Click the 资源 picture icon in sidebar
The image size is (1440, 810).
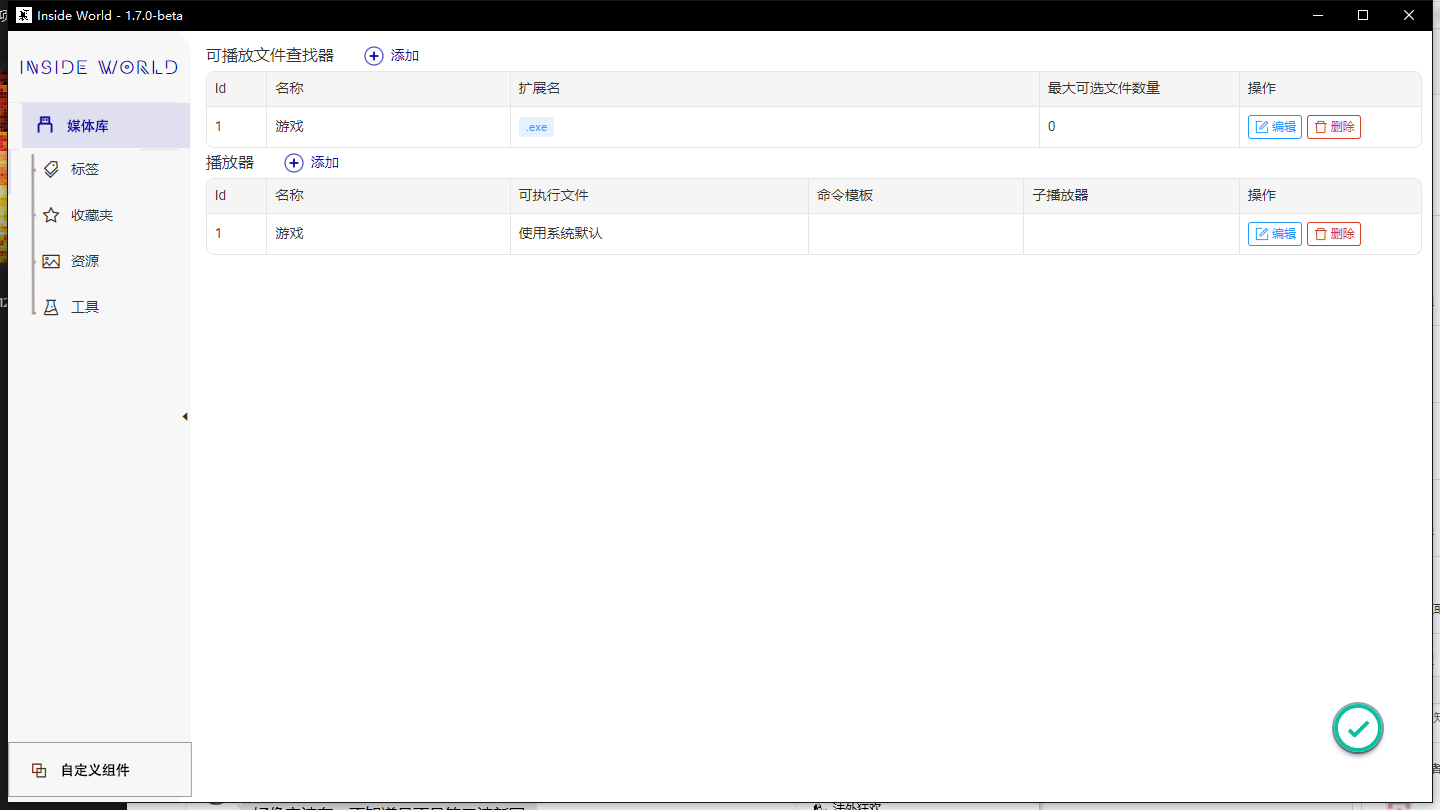(51, 261)
